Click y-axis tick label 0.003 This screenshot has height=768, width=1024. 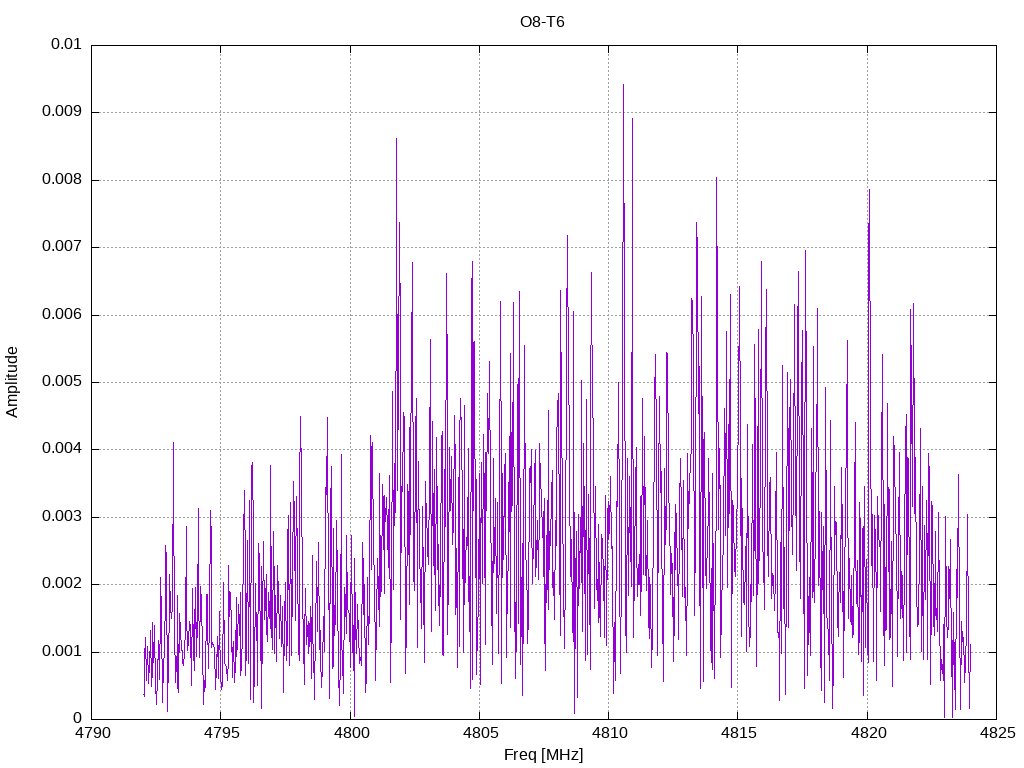[62, 517]
